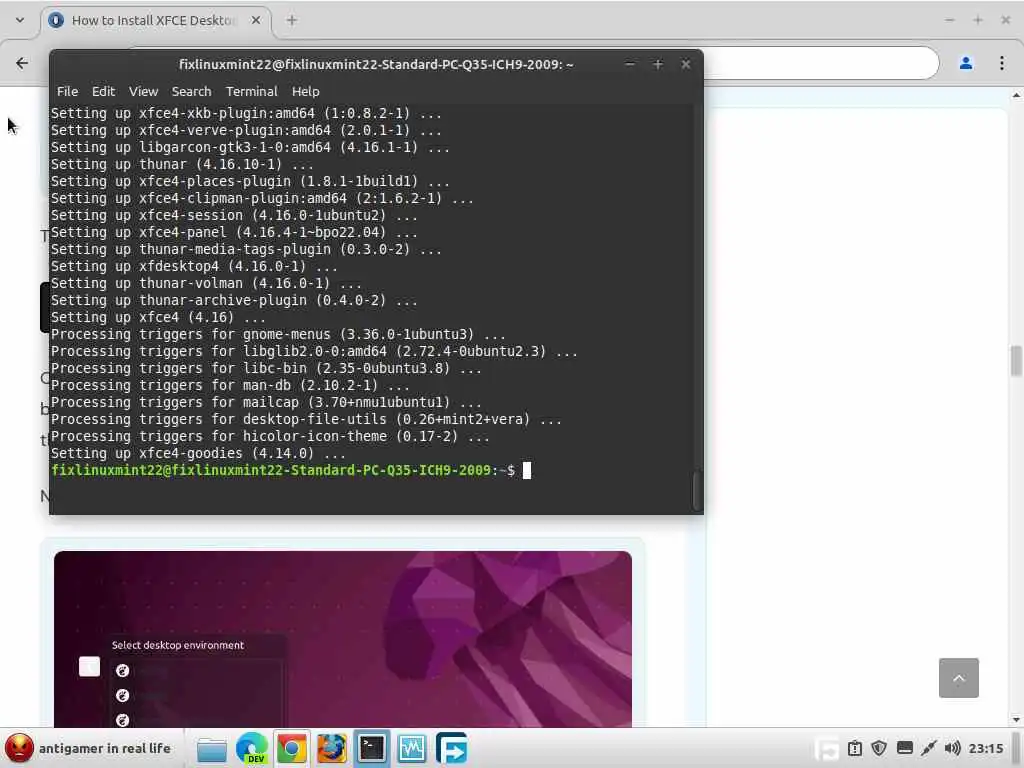Image resolution: width=1024 pixels, height=768 pixels.
Task: Open the View menu in terminal
Action: [x=143, y=91]
